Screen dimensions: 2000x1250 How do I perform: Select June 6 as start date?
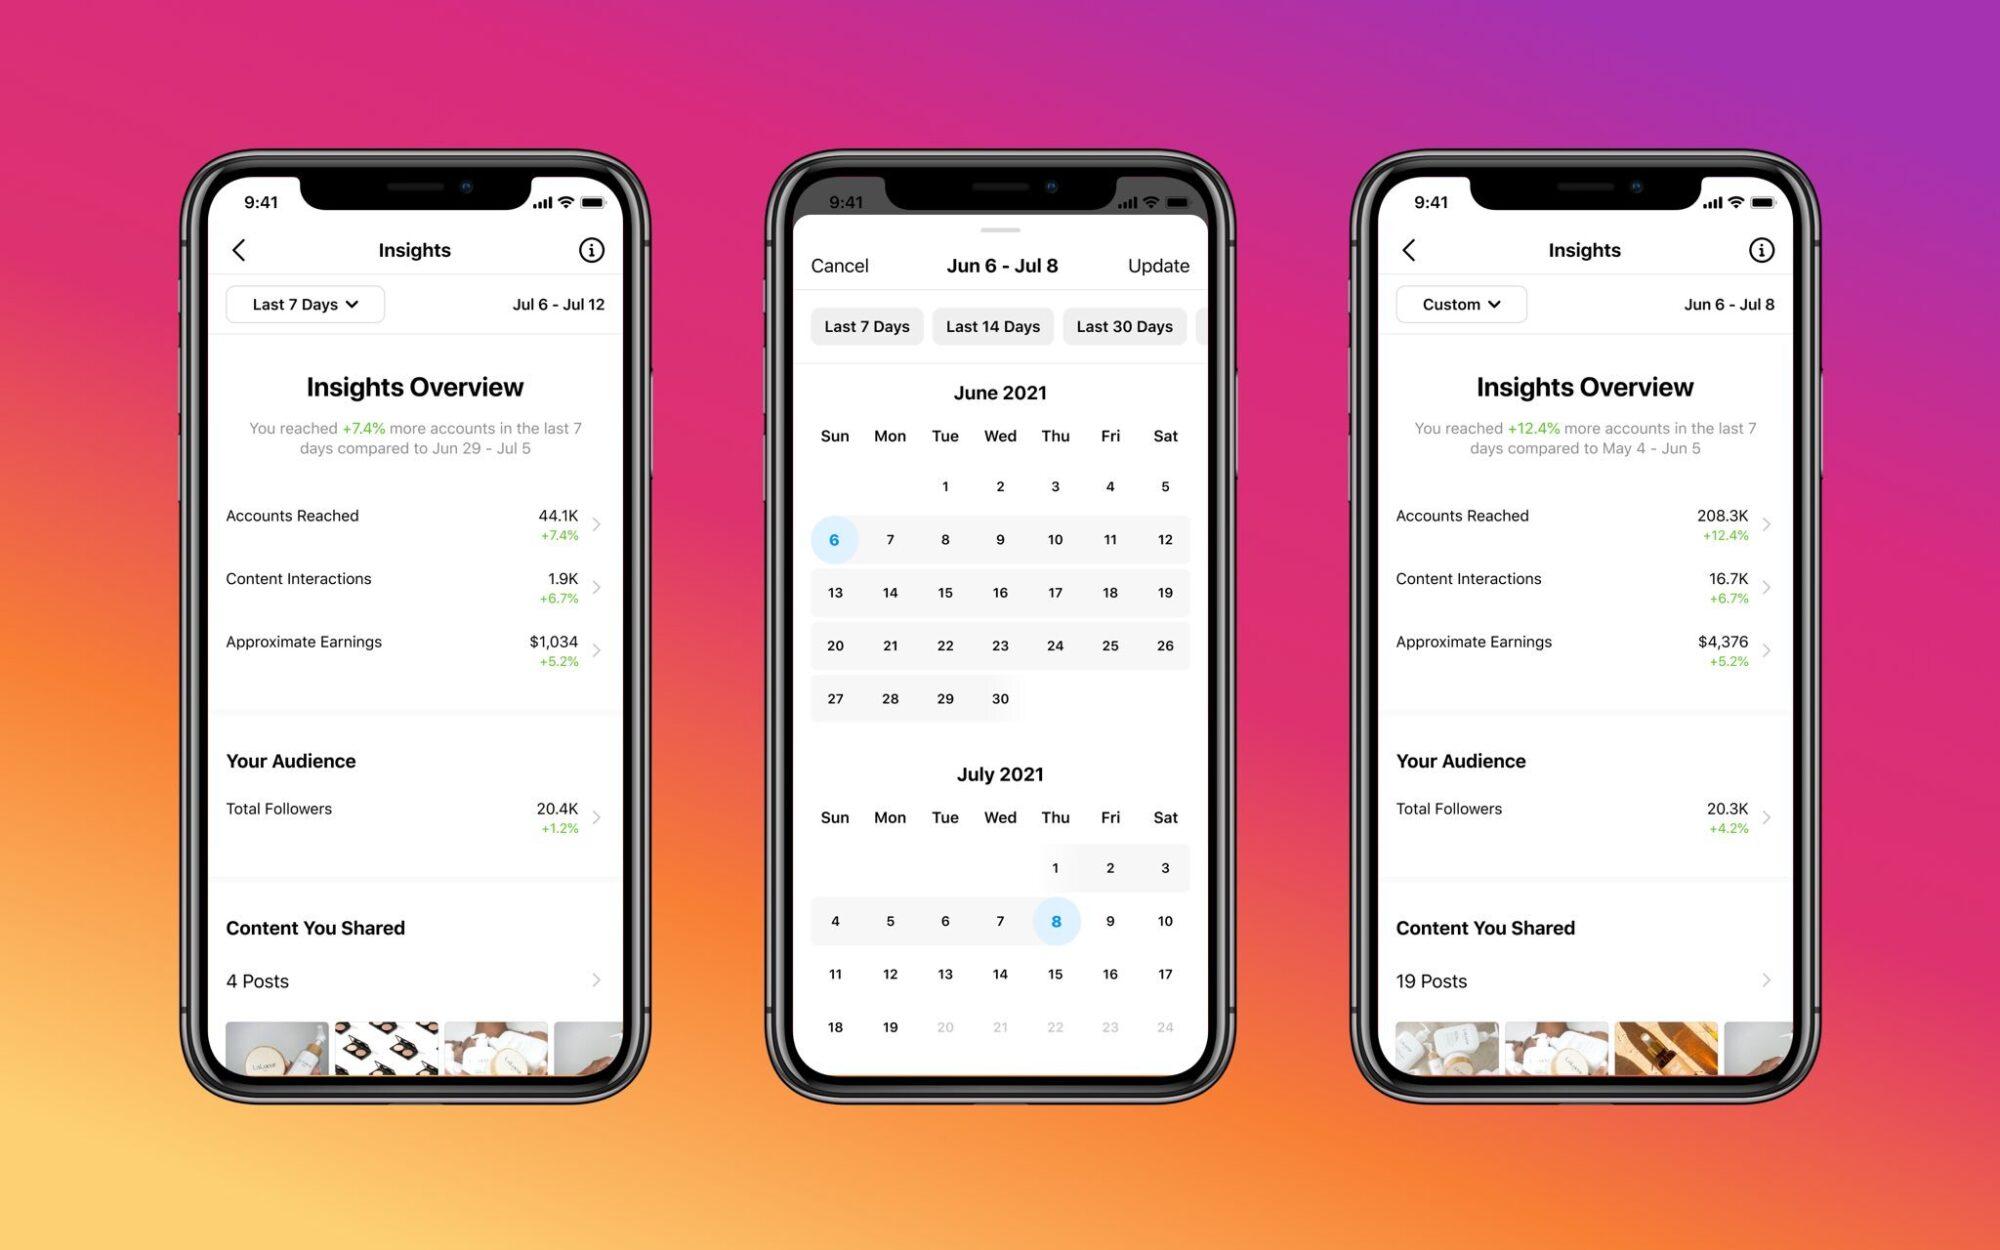[834, 537]
